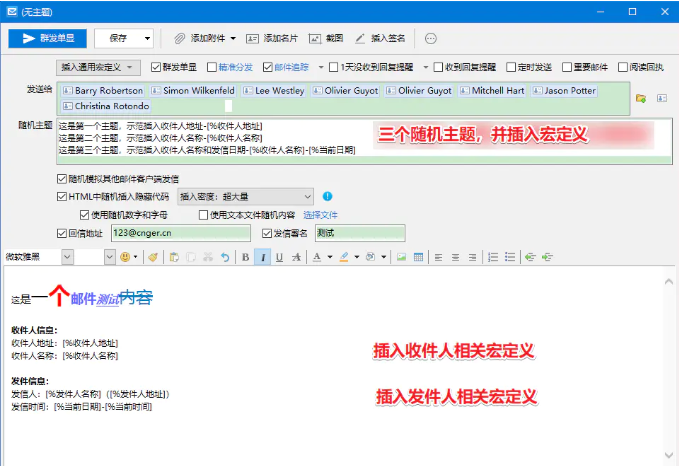Select the Simon Wilkenfeld recipient chip
The width and height of the screenshot is (679, 466).
[x=193, y=91]
